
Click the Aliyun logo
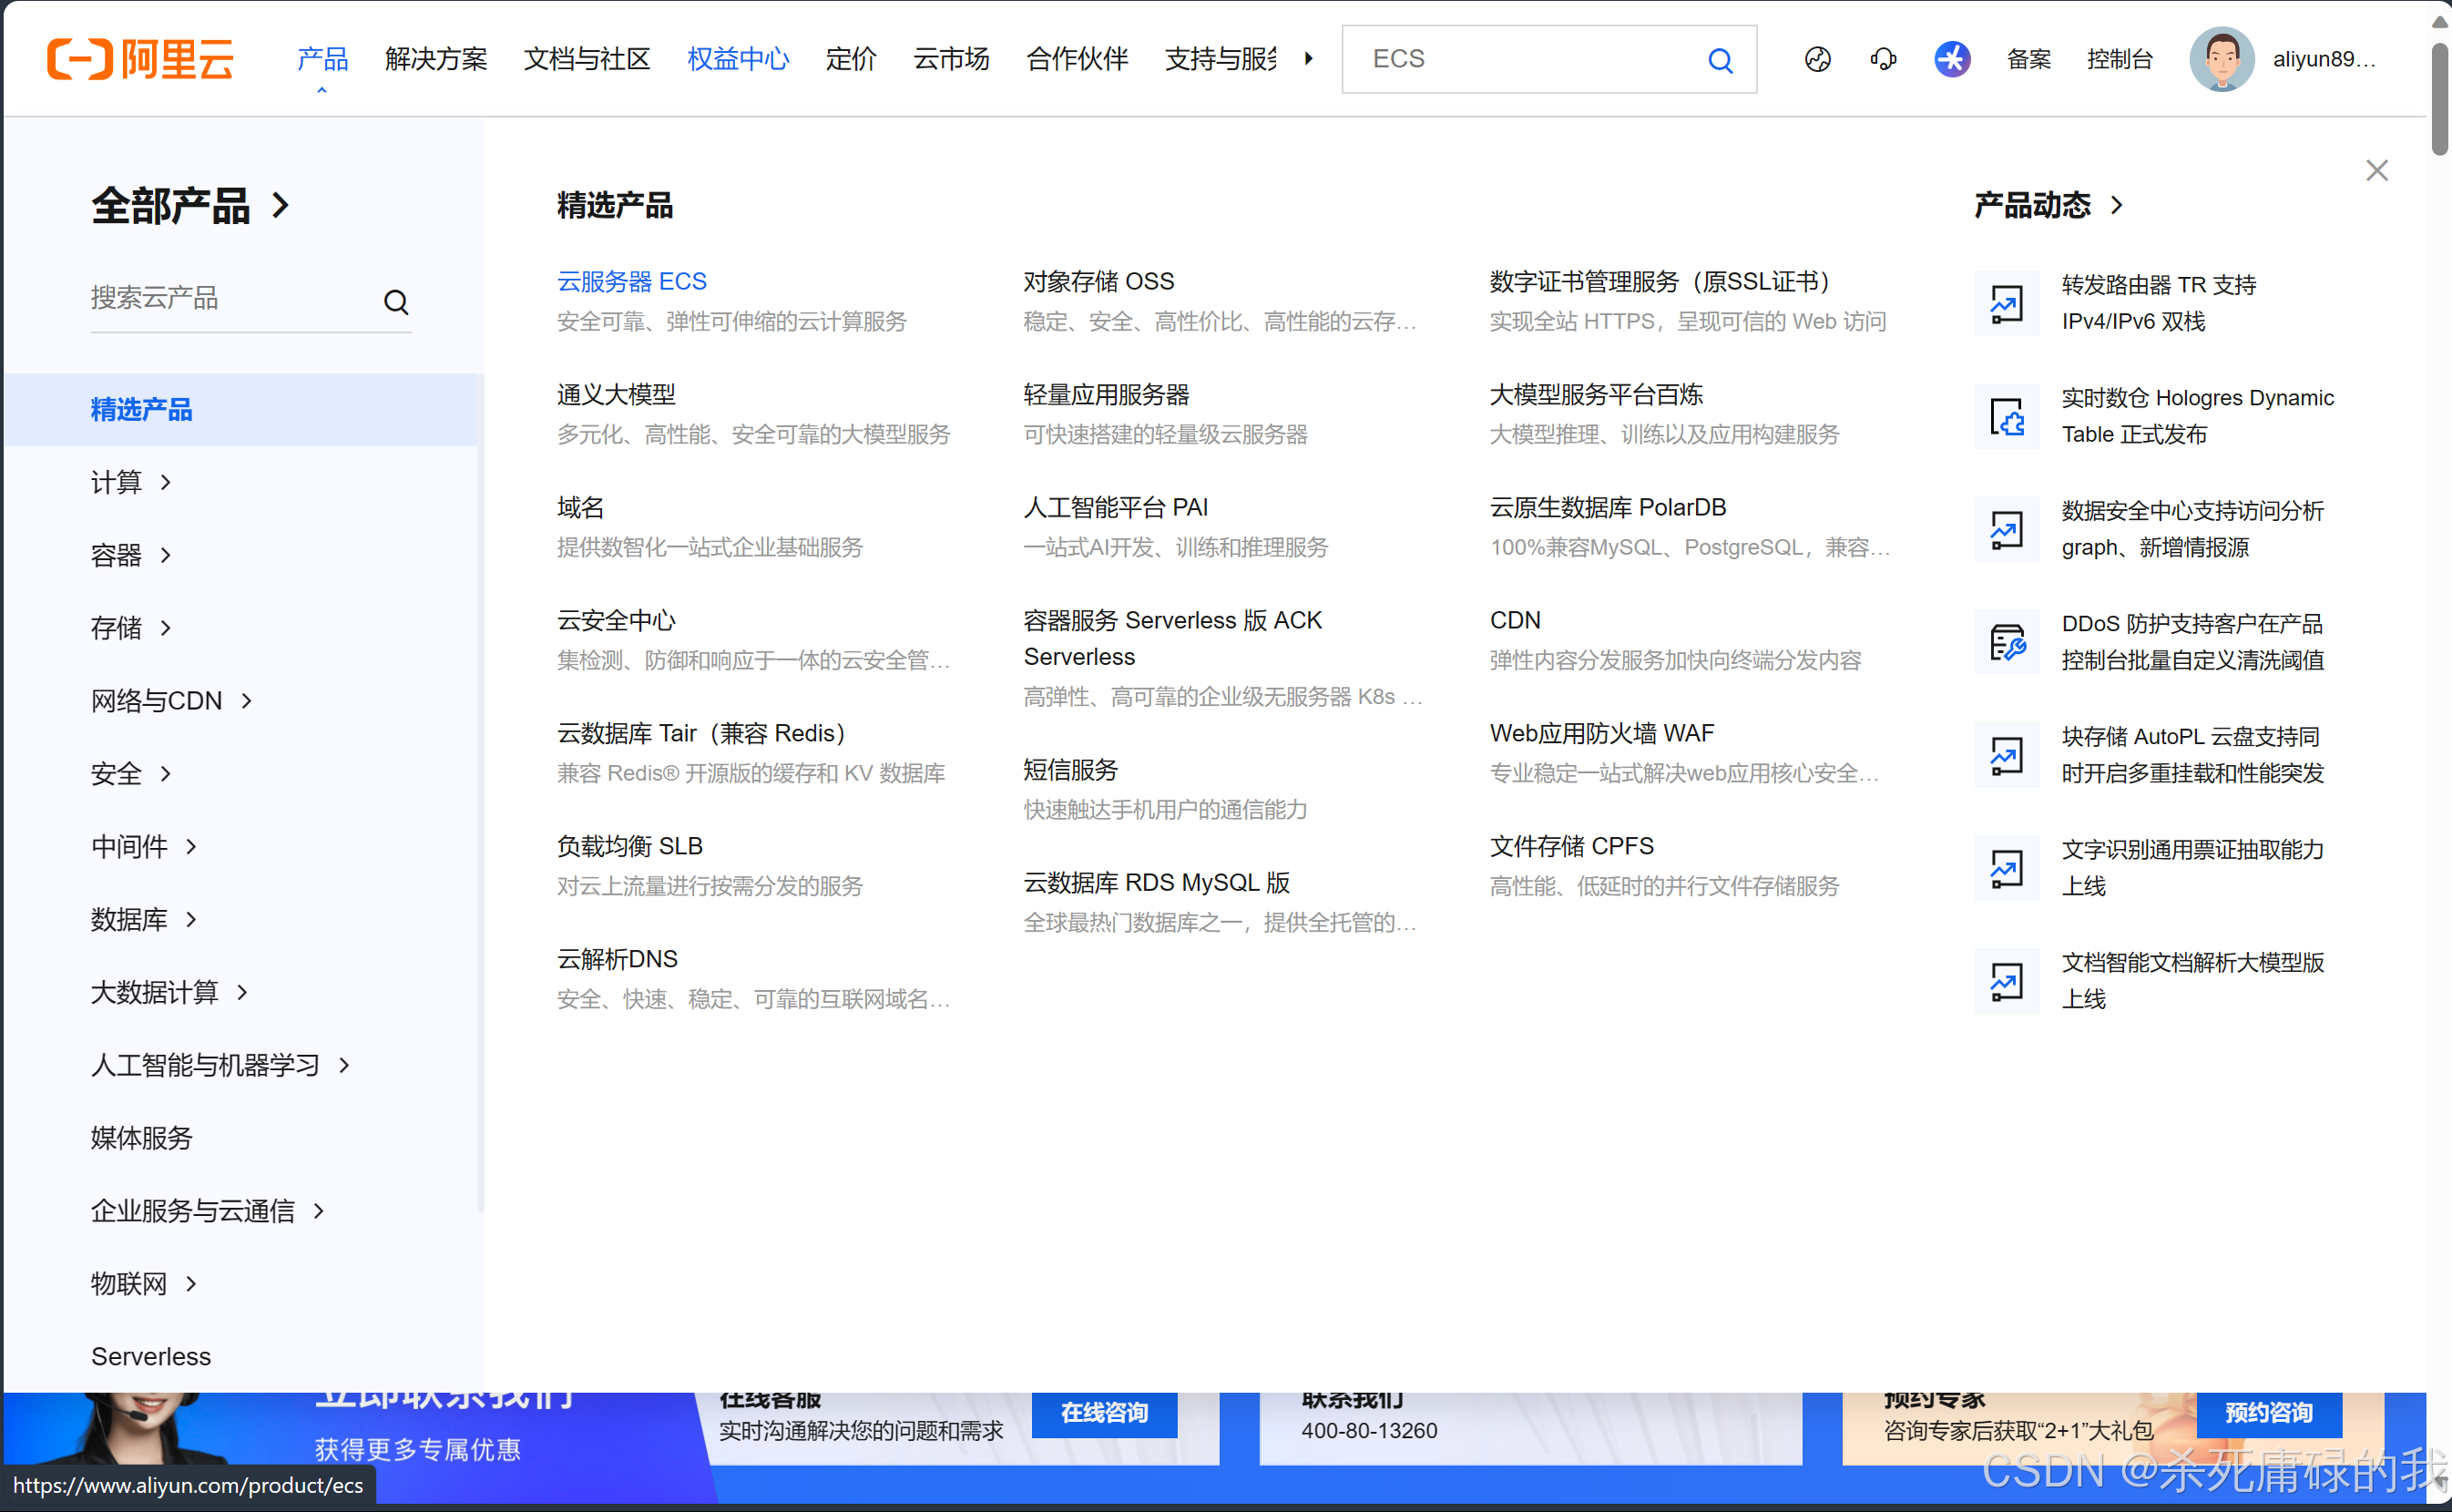[141, 59]
